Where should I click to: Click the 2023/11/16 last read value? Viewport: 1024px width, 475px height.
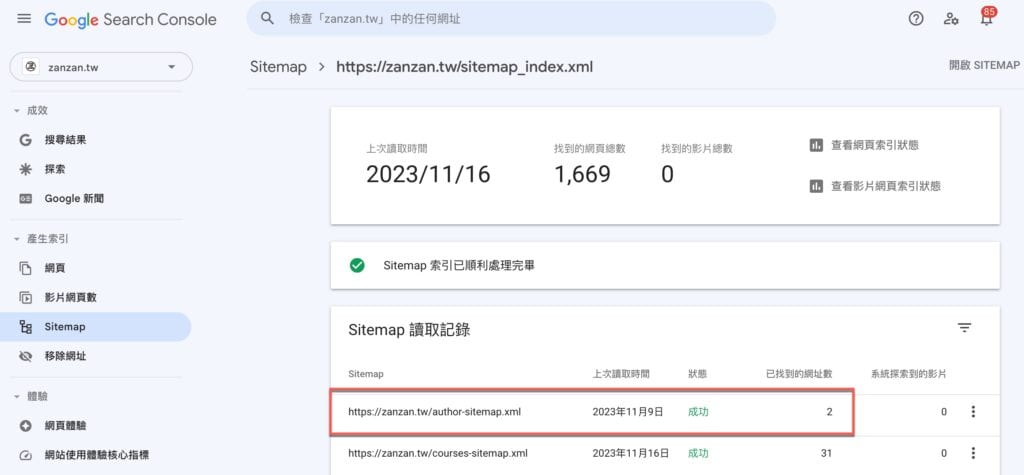(x=428, y=174)
